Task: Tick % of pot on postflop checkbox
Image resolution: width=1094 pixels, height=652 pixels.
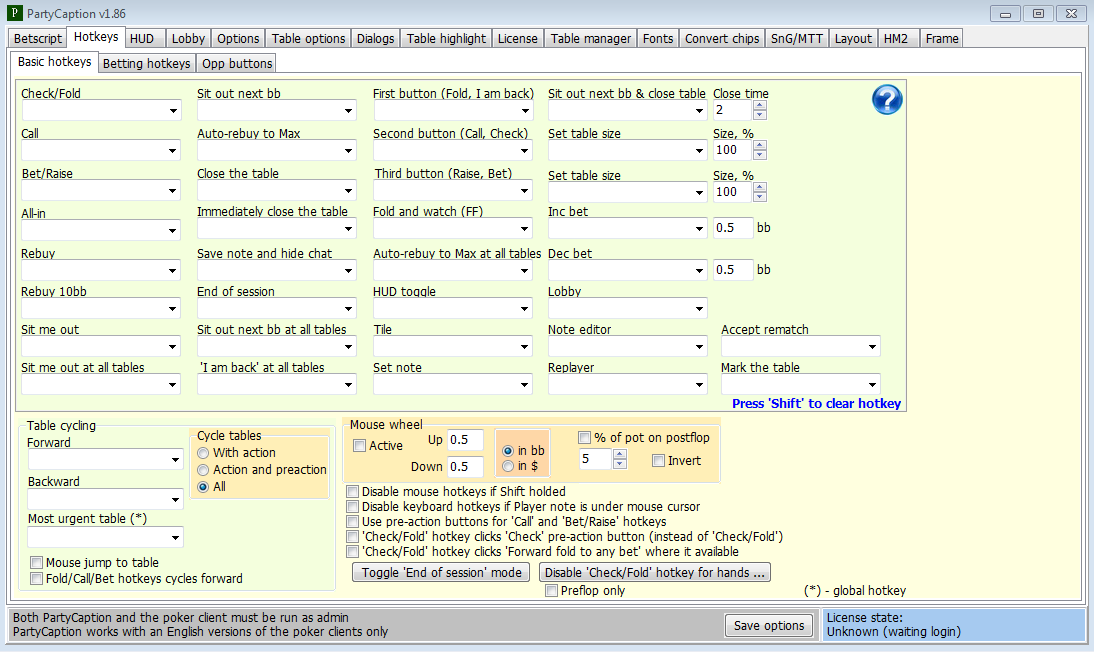Action: 585,438
